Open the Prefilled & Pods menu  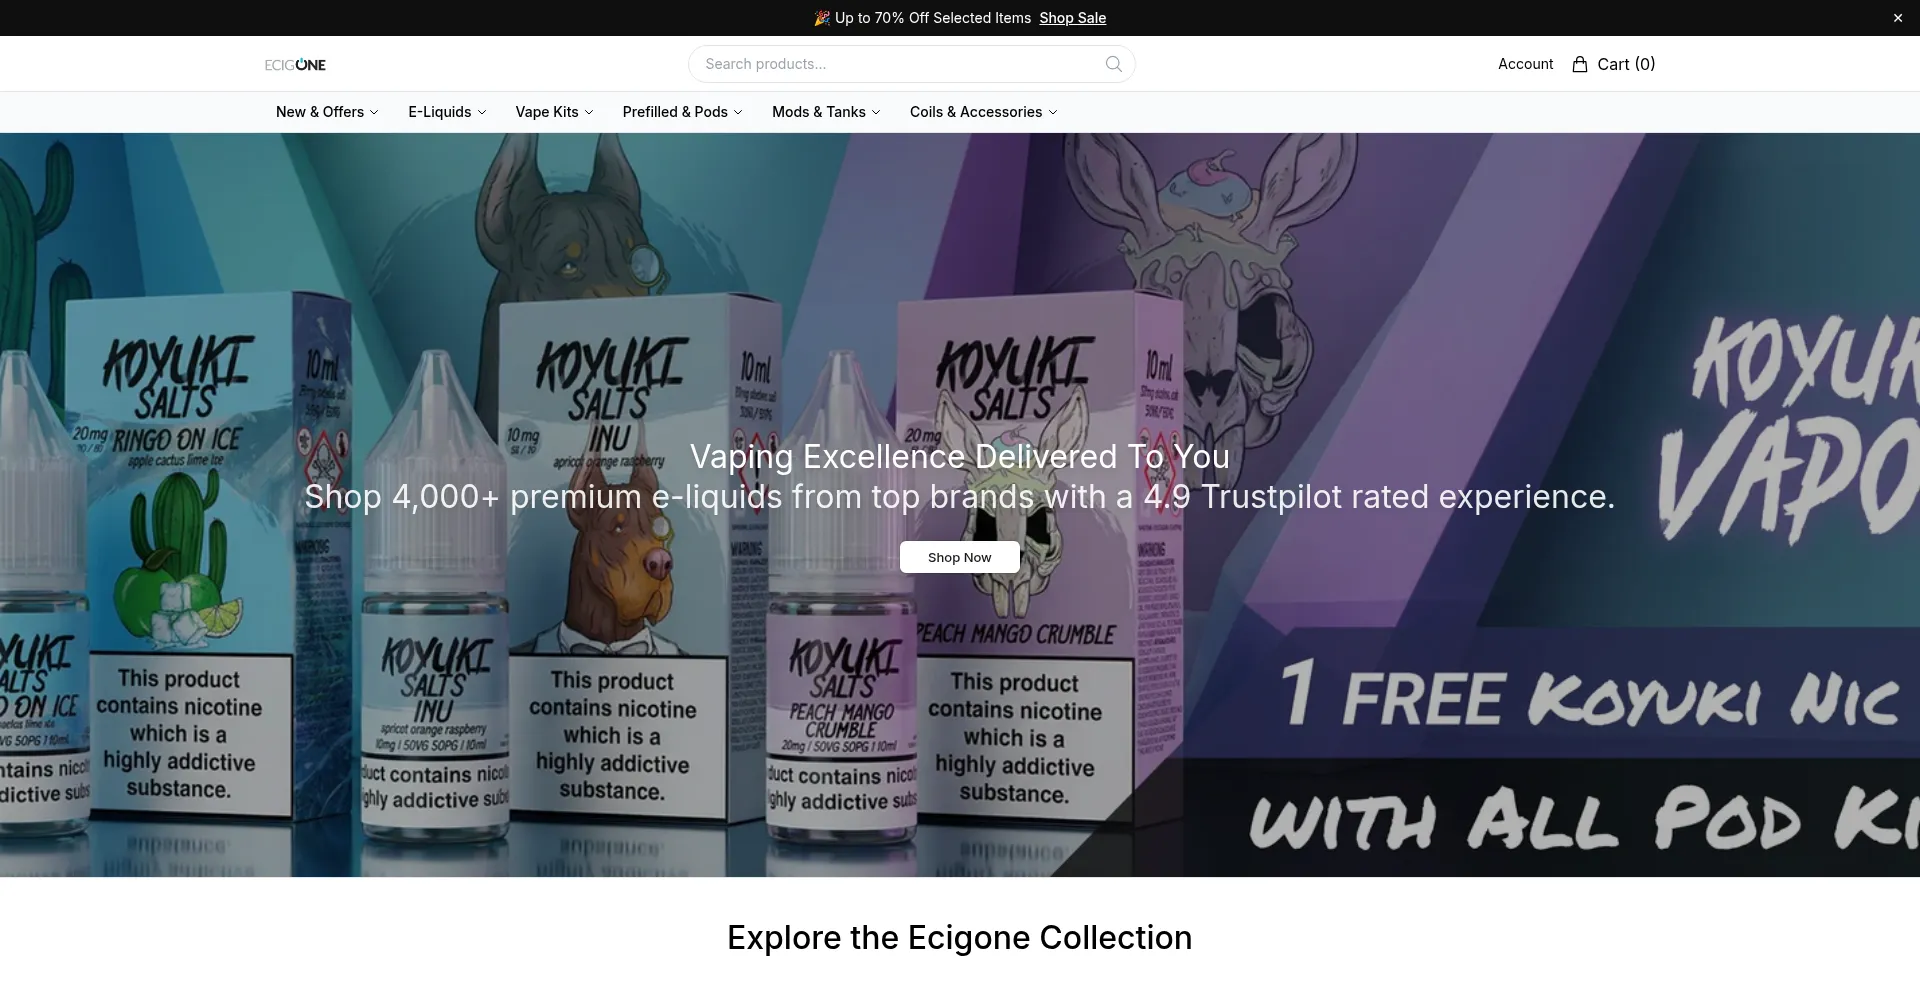[682, 112]
